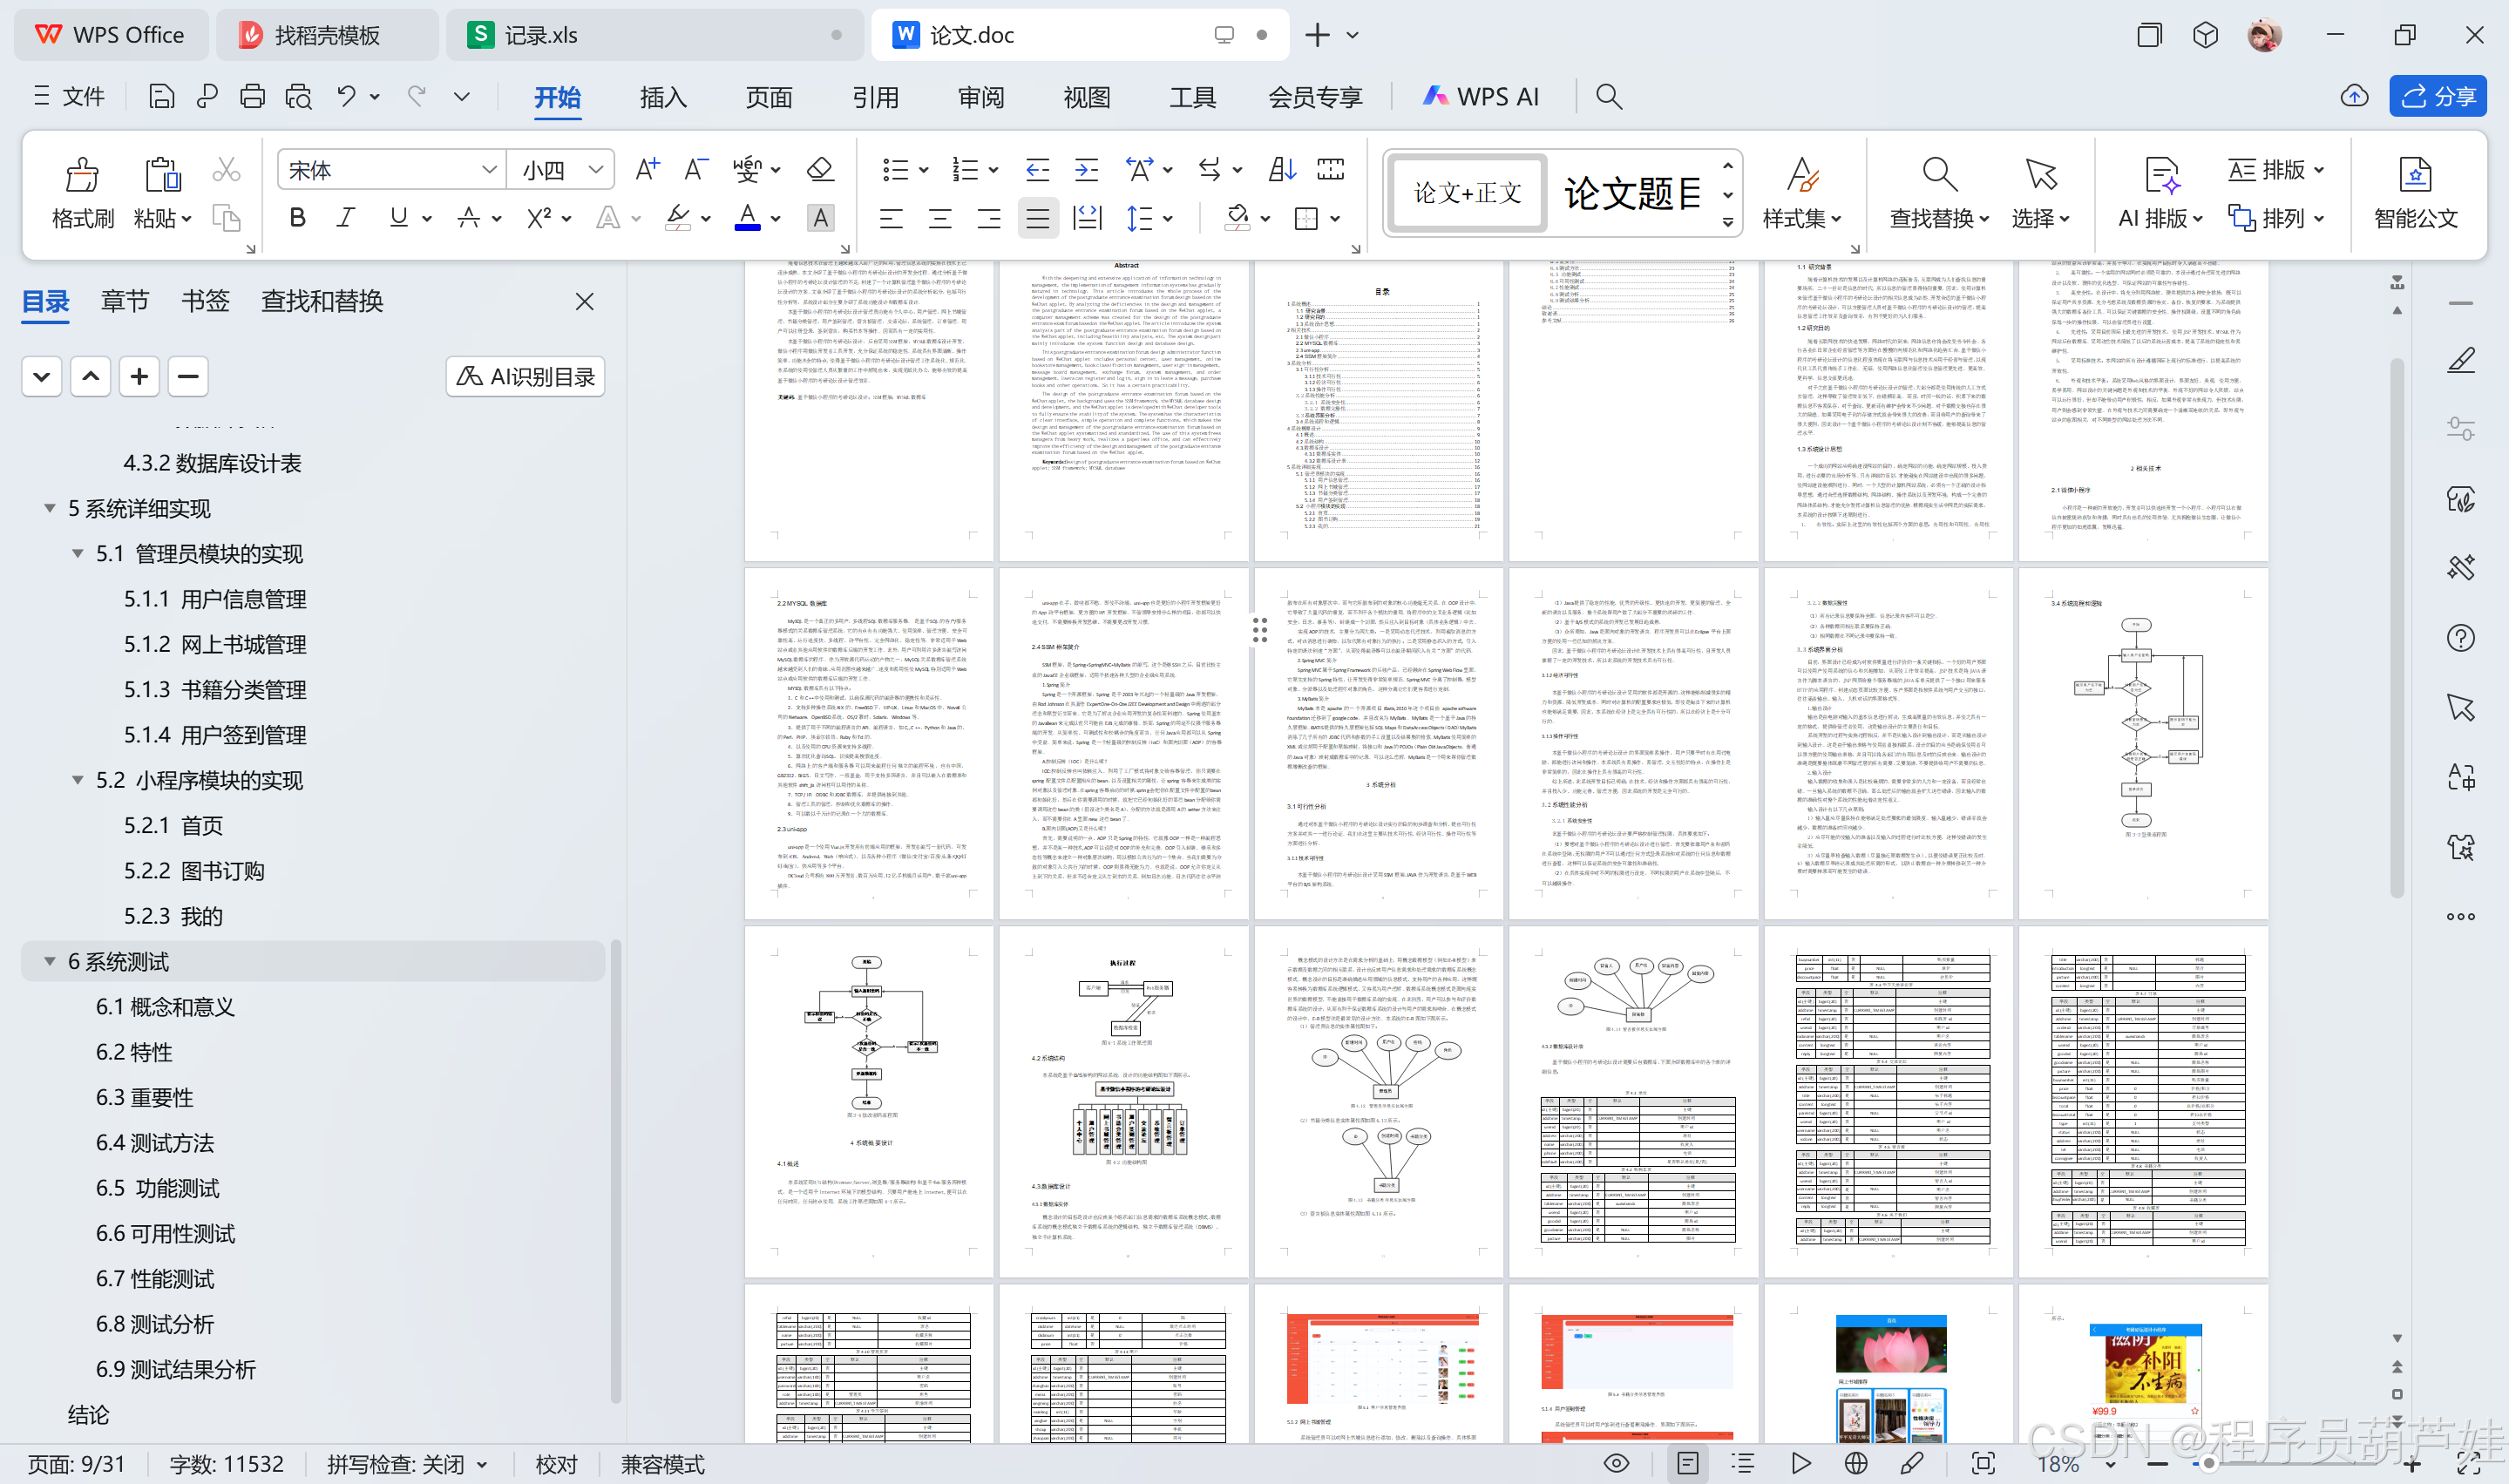Open the font name dropdown 宋体
Viewport: 2509px width, 1484px height.
click(489, 169)
